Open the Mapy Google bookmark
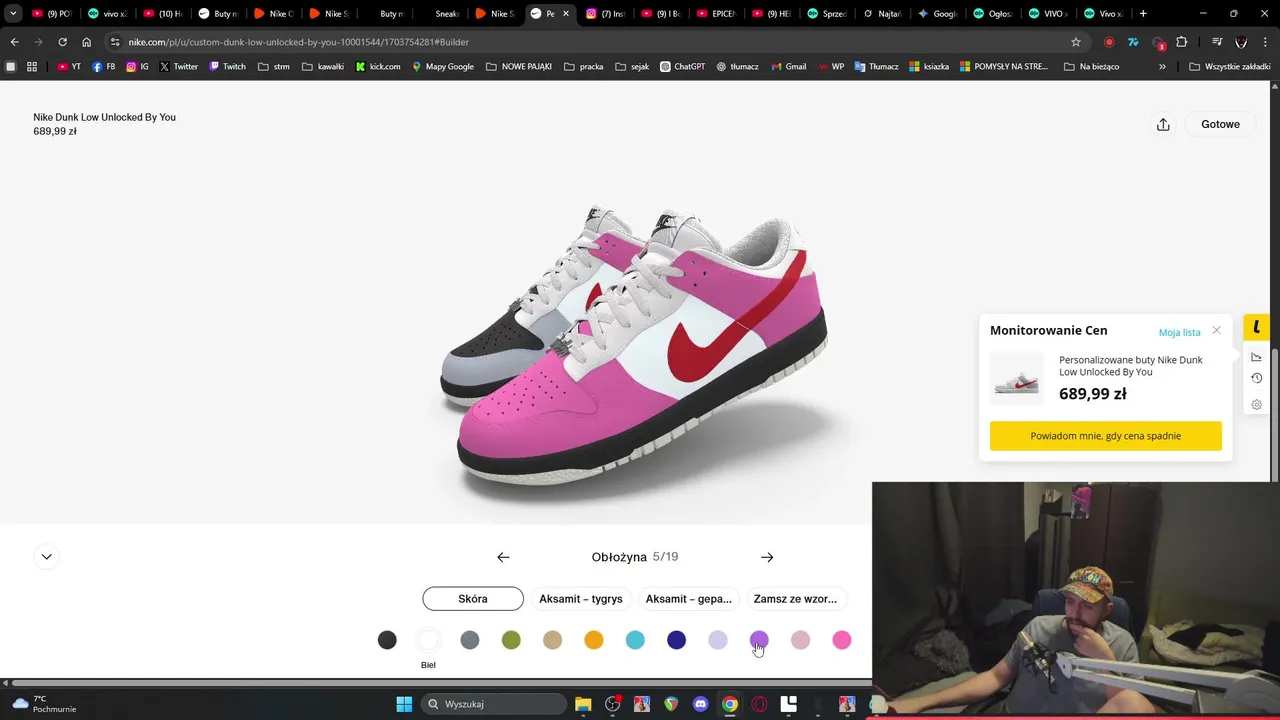 tap(443, 67)
